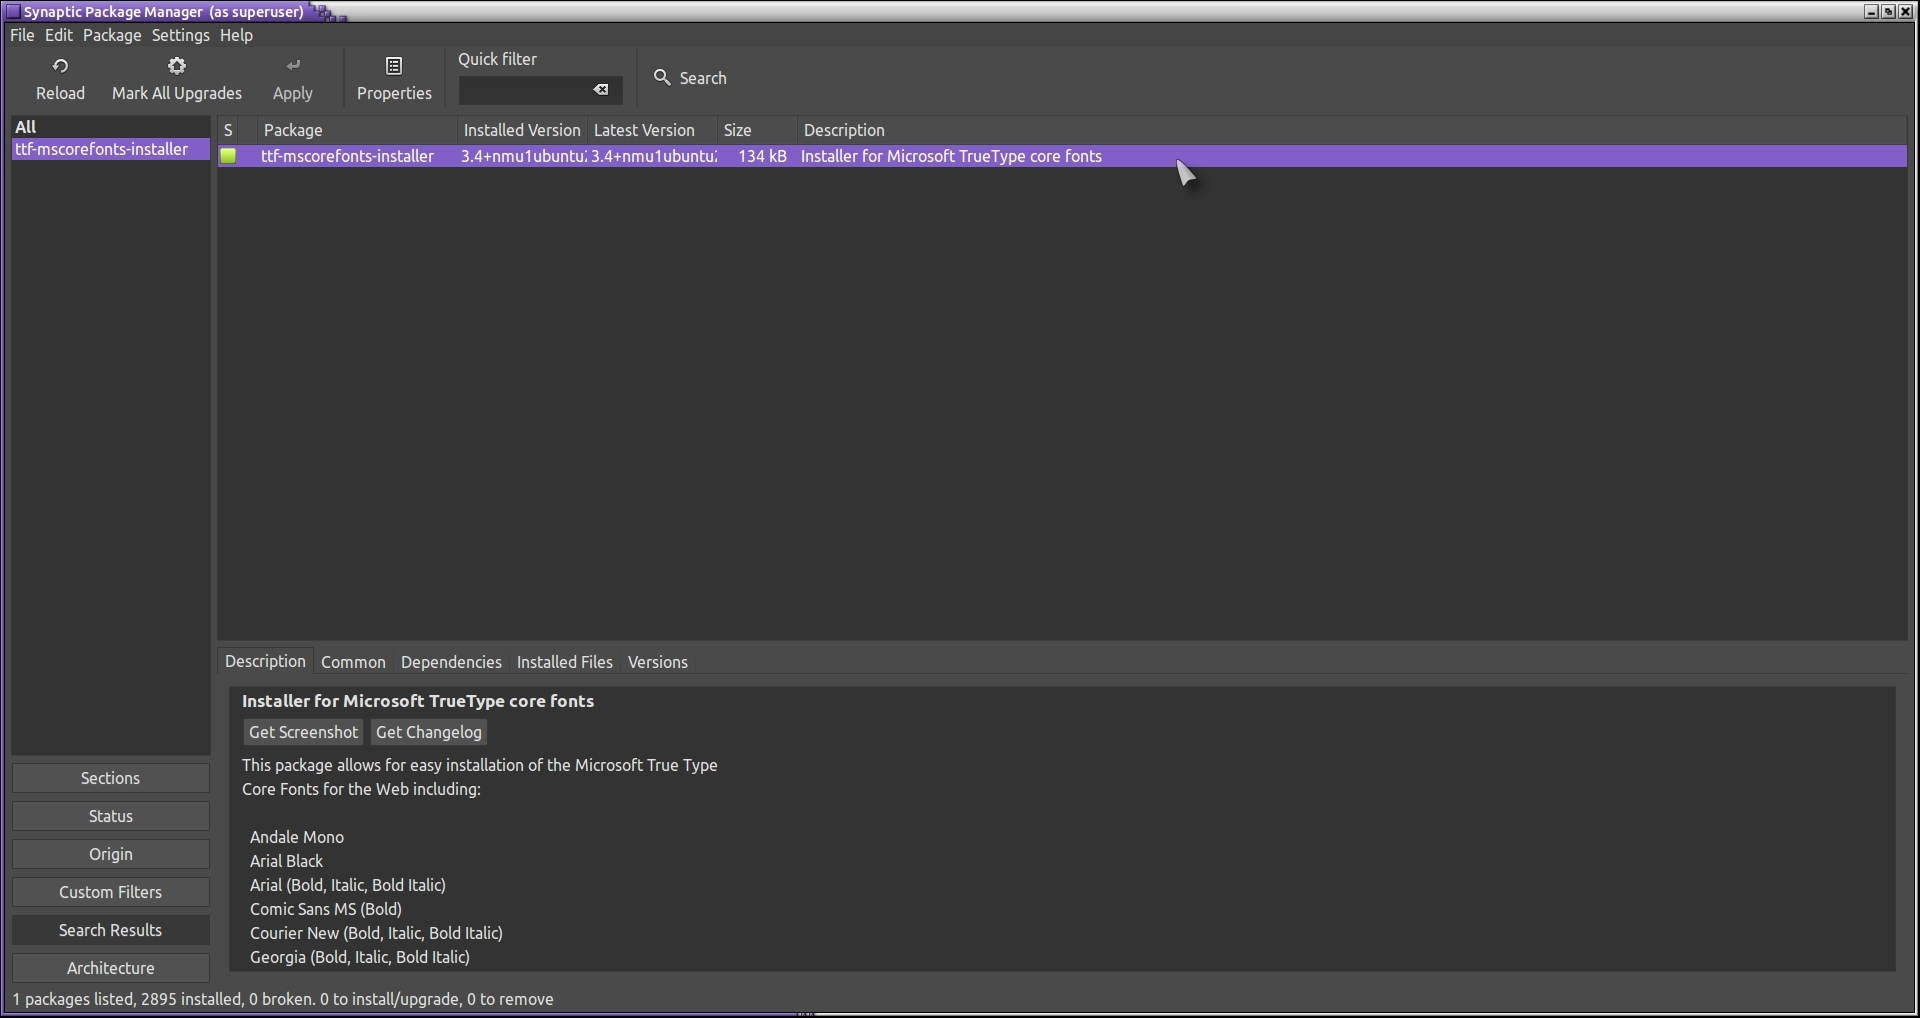Select All in the left filter list
This screenshot has width=1920, height=1018.
point(111,127)
